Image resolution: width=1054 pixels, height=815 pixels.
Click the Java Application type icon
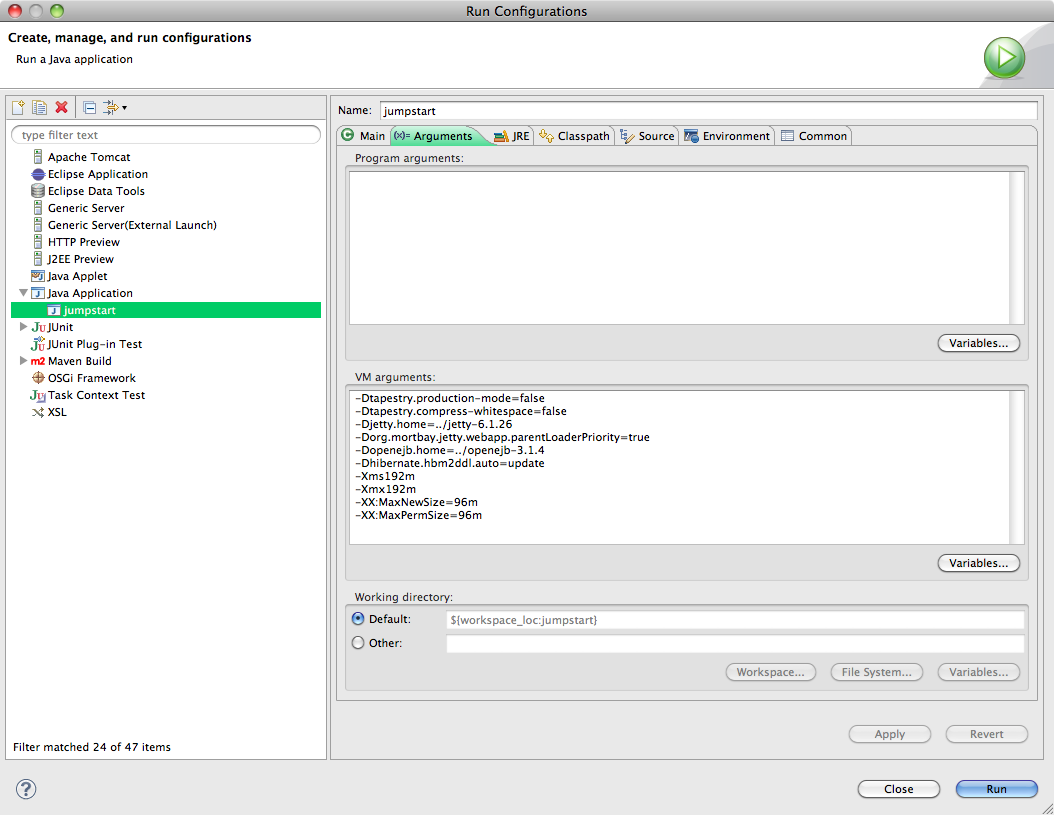click(x=38, y=293)
